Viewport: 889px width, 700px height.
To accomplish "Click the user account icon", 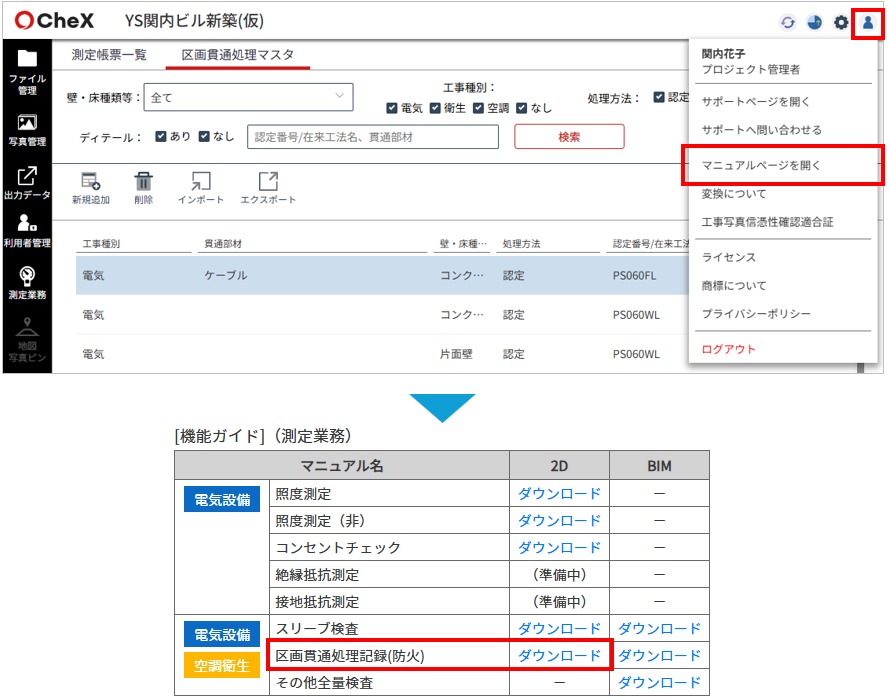I will tap(867, 22).
